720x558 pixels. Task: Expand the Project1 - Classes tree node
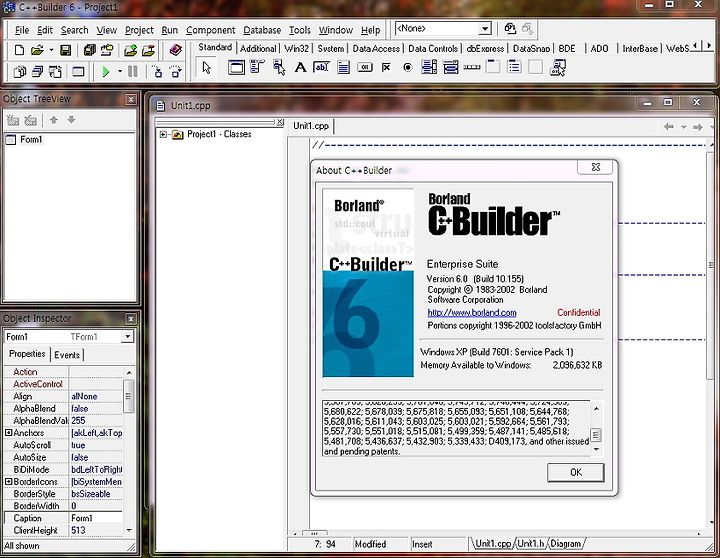(163, 135)
